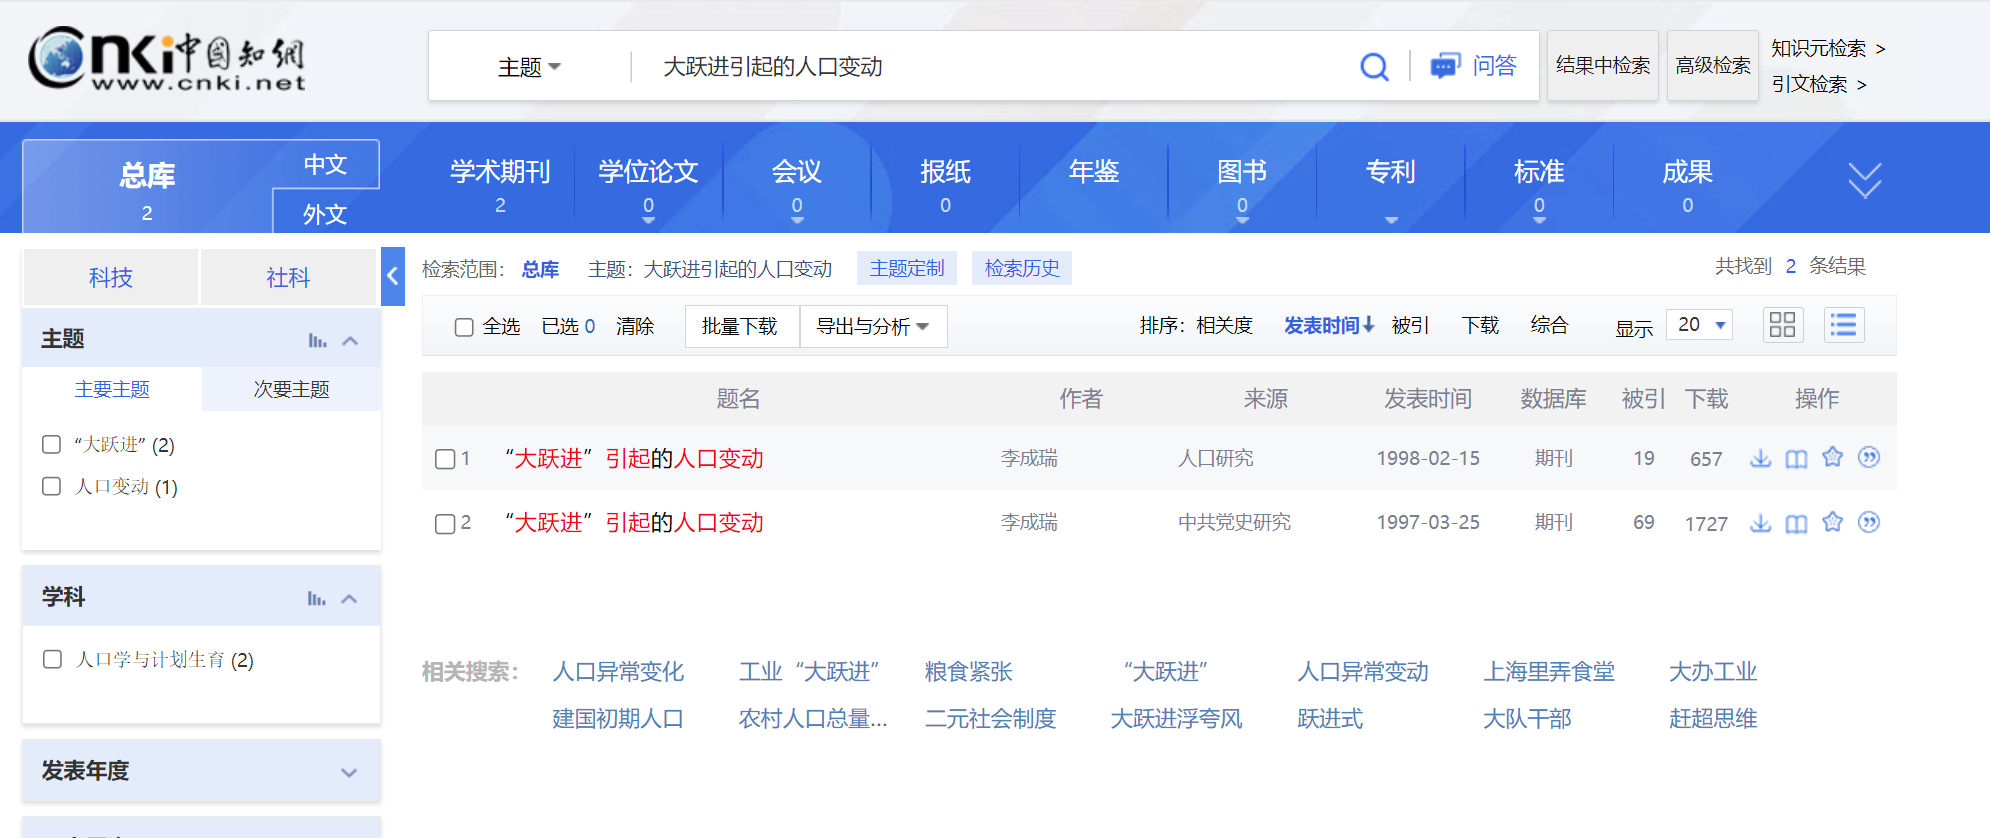The image size is (1990, 838).
Task: Switch to list view layout
Action: [1843, 325]
